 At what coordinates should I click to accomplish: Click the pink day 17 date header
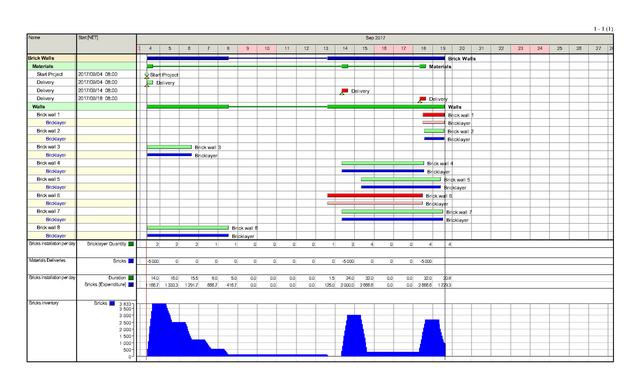(404, 49)
